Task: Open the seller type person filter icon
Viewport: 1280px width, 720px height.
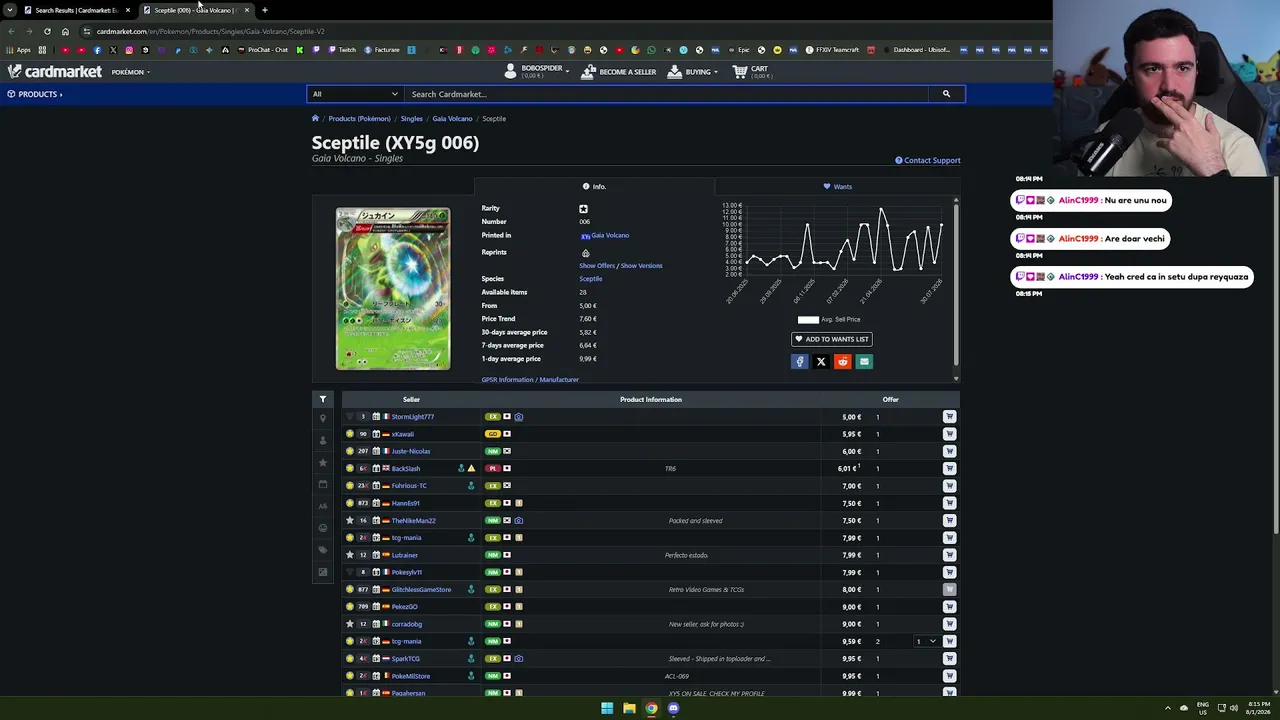Action: [322, 440]
